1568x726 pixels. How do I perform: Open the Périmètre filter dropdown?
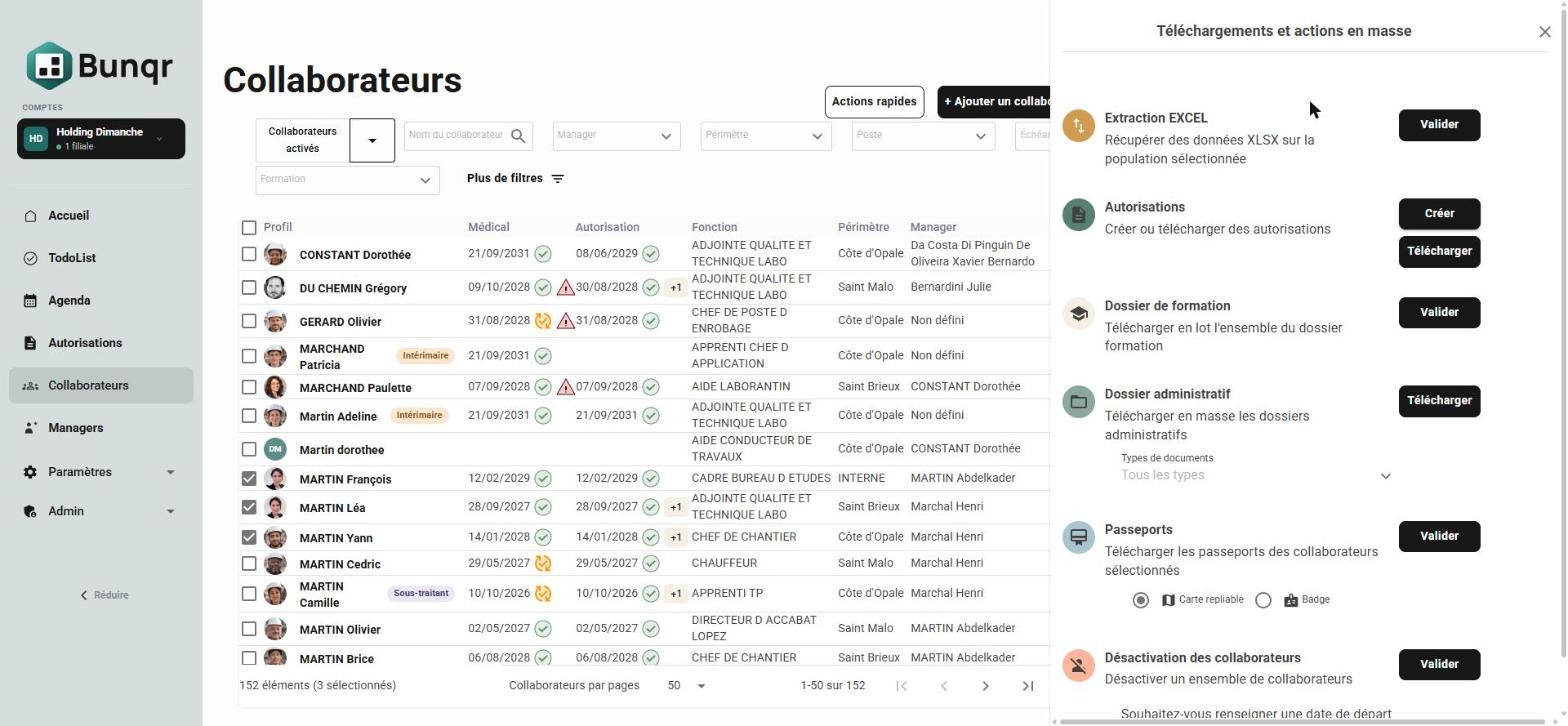pyautogui.click(x=766, y=136)
